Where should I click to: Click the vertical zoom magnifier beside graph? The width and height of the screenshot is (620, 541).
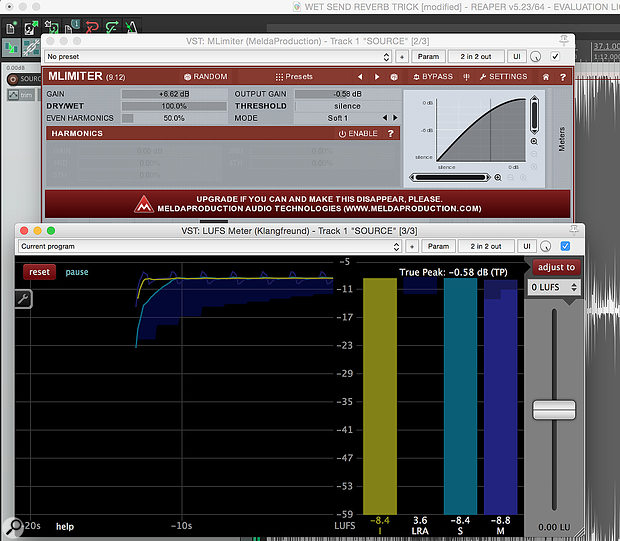click(x=534, y=142)
